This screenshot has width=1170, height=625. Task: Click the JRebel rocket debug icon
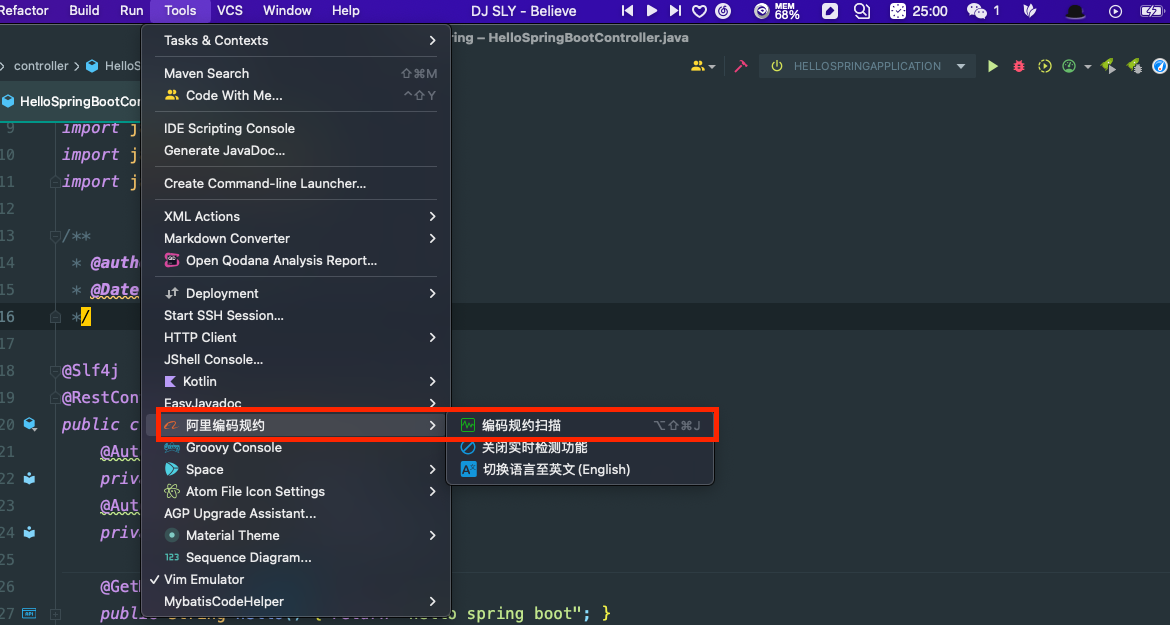coord(1134,66)
